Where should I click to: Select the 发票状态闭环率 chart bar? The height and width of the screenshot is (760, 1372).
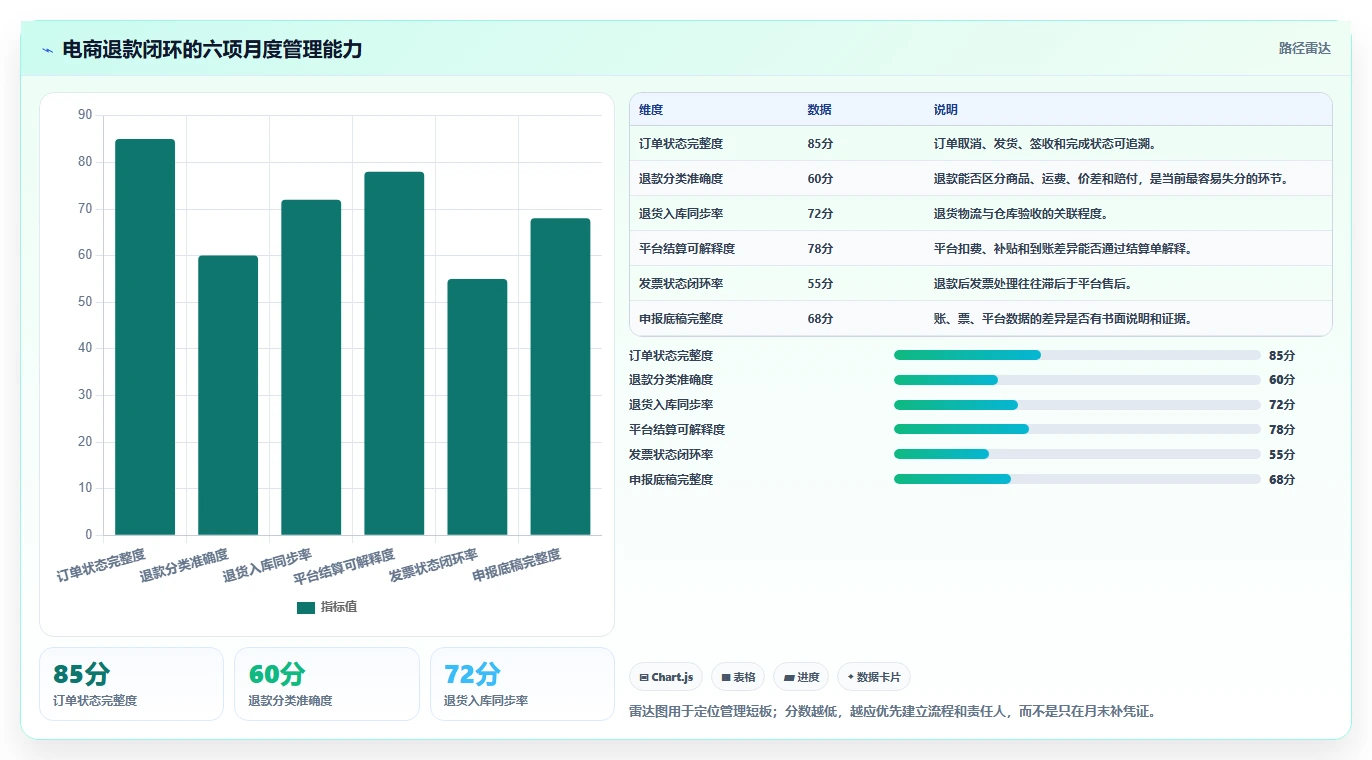click(477, 407)
